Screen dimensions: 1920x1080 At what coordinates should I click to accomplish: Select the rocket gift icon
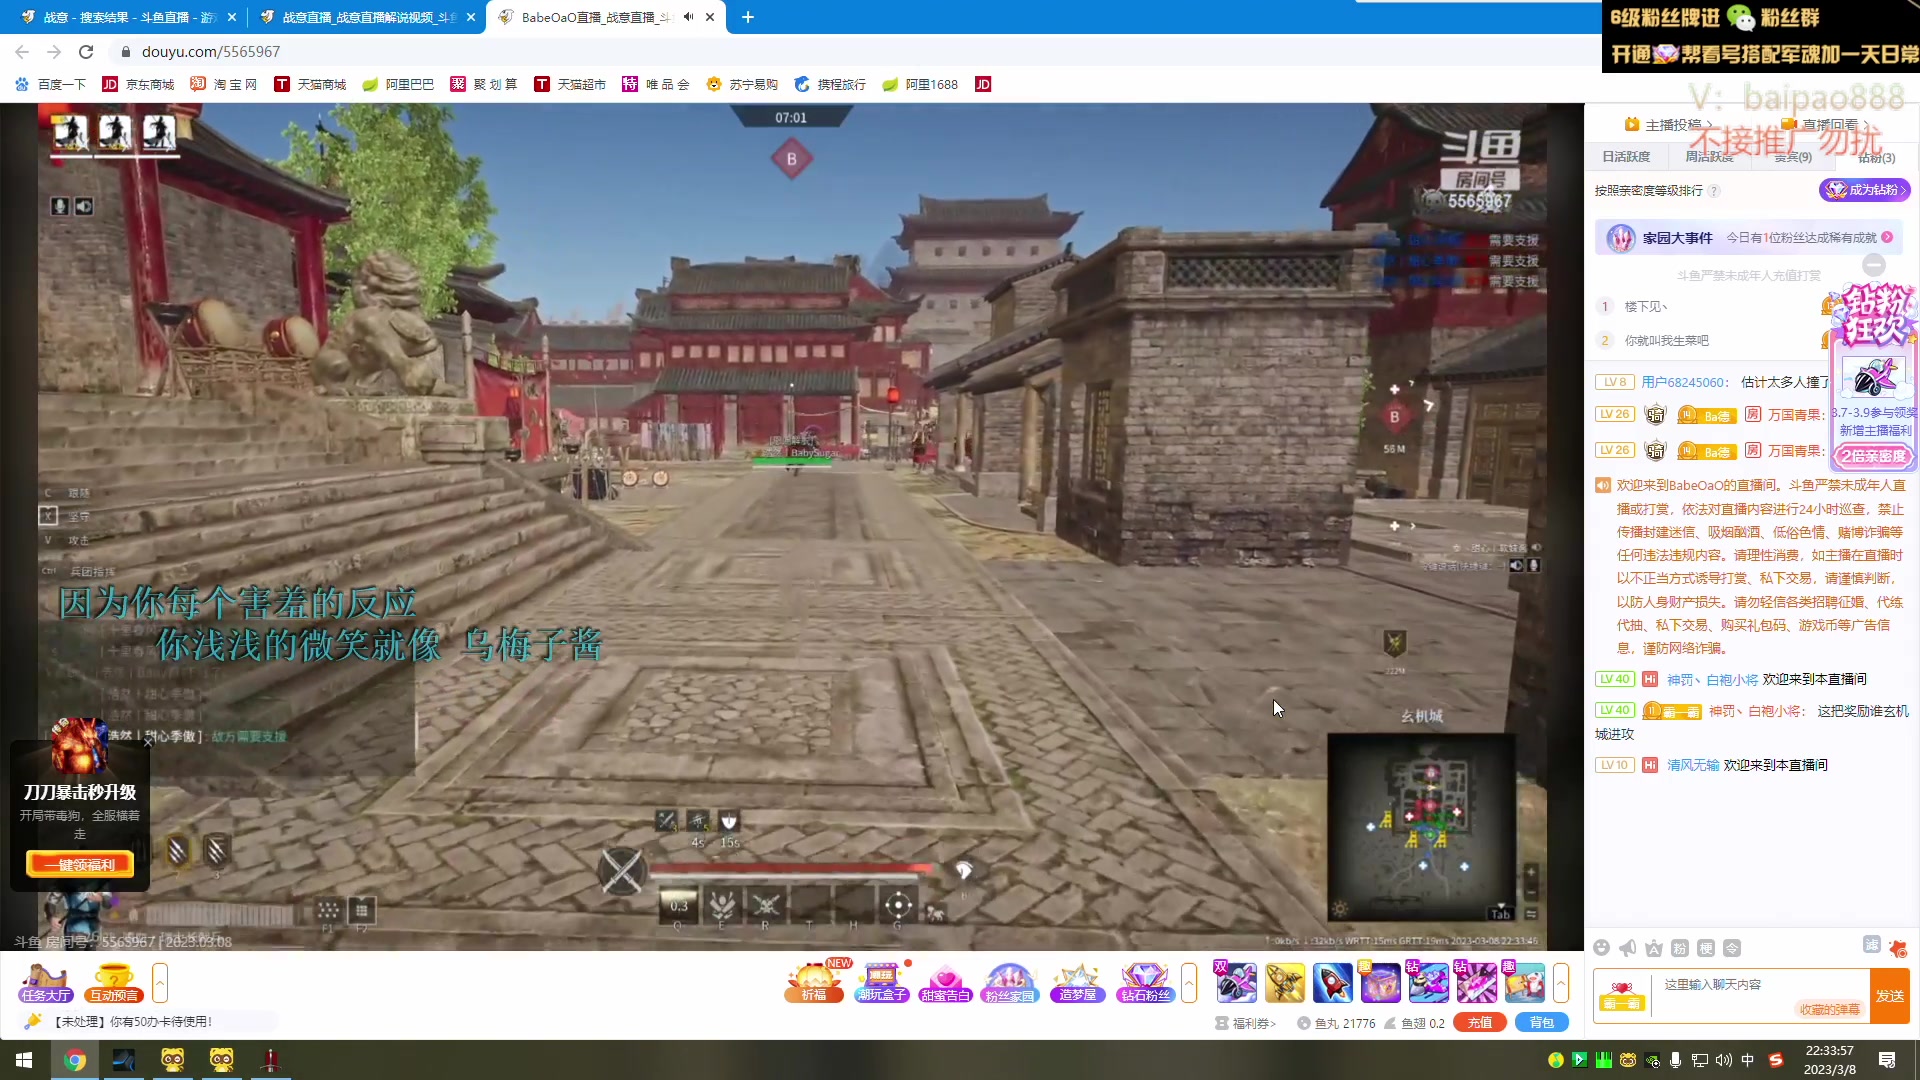(1332, 983)
